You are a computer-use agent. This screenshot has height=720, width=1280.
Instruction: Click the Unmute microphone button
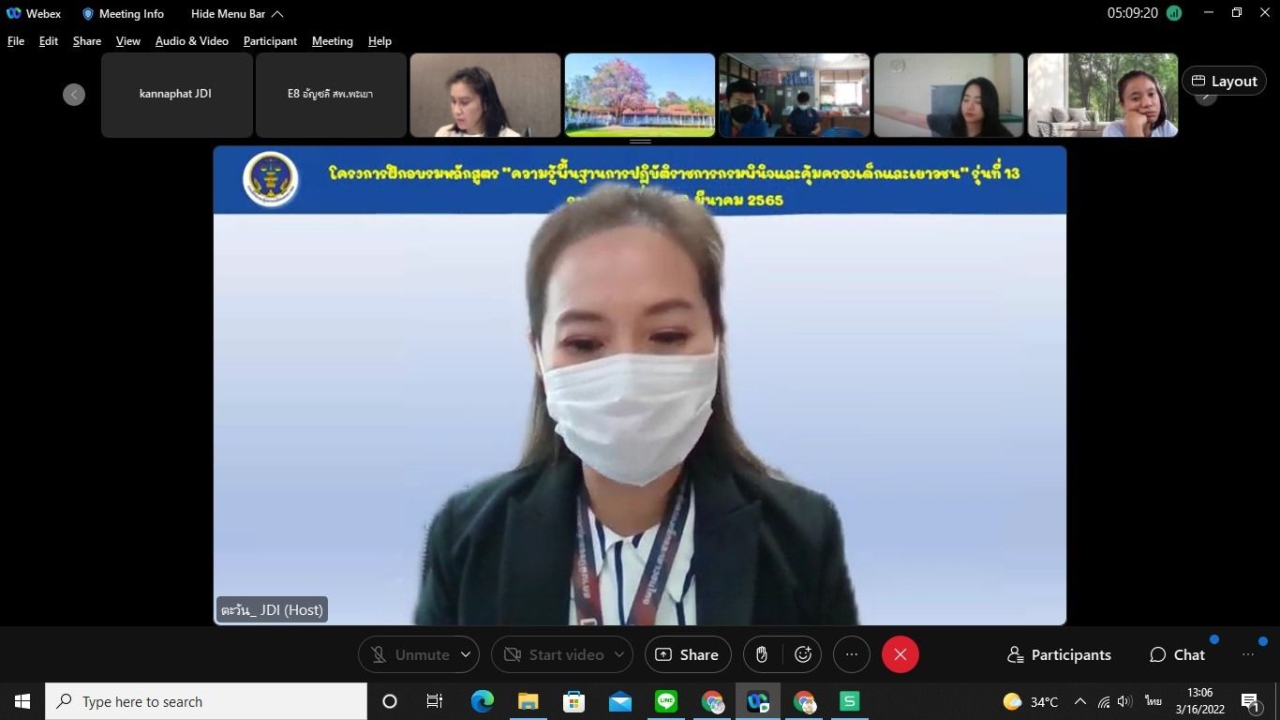point(410,654)
